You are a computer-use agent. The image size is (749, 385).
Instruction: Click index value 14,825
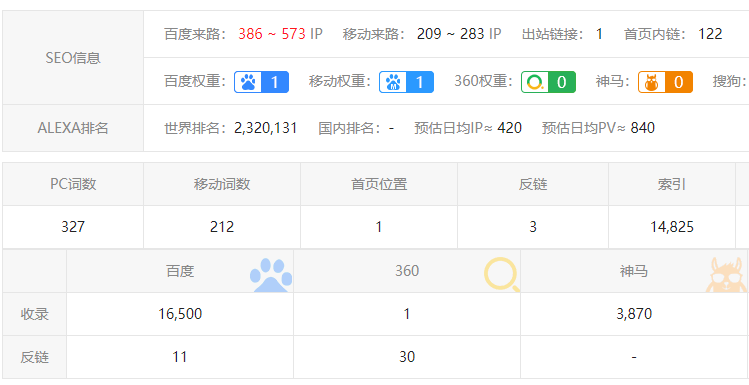point(672,226)
